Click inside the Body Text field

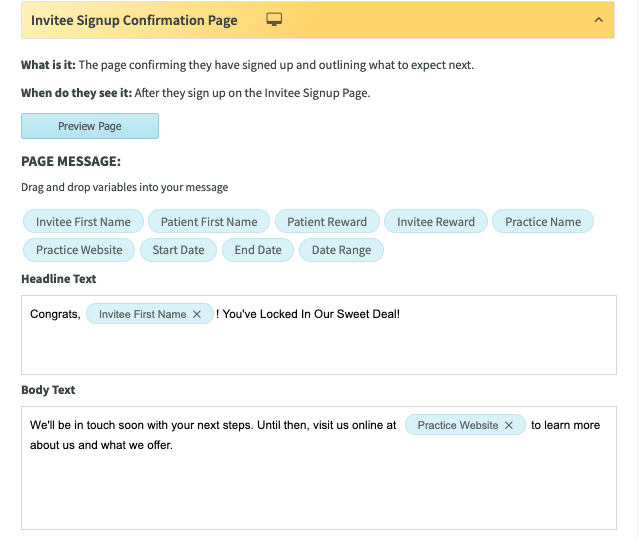coord(319,468)
